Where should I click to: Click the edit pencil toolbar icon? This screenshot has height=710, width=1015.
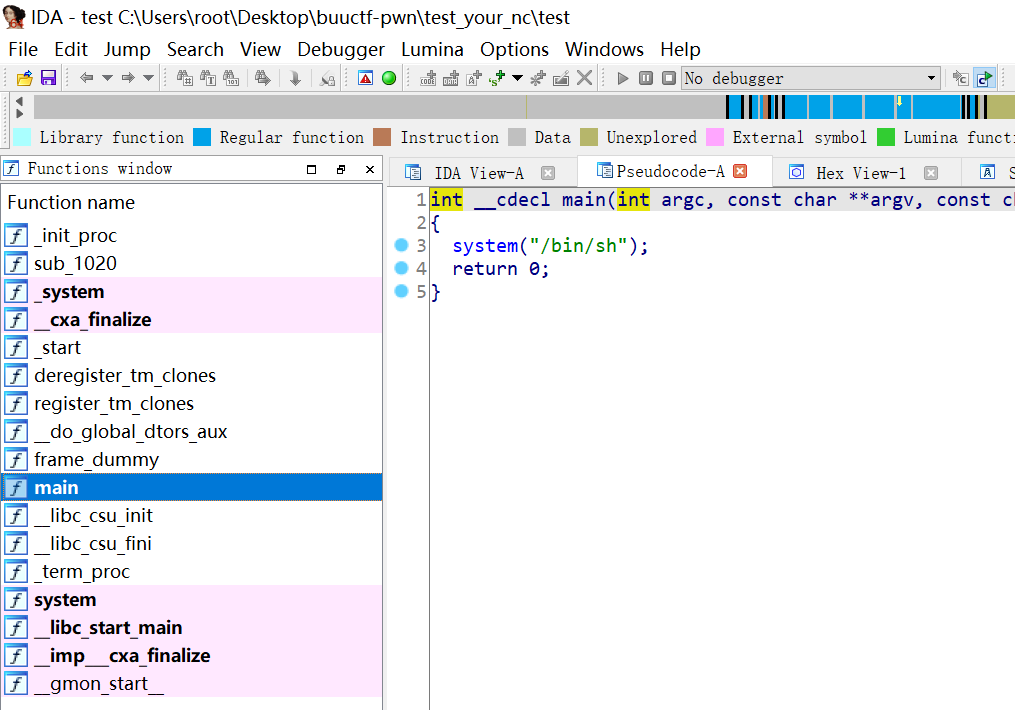pos(561,78)
